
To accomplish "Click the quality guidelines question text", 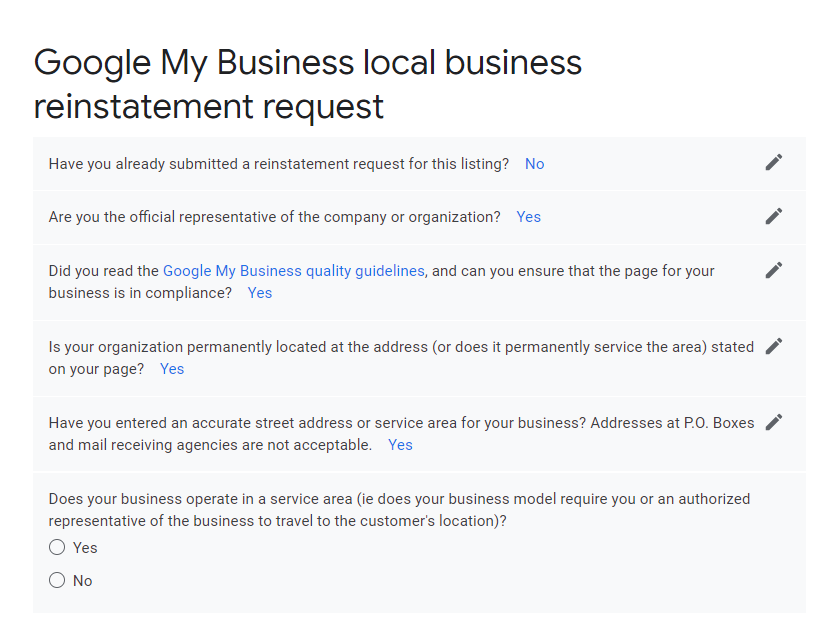I will [380, 281].
